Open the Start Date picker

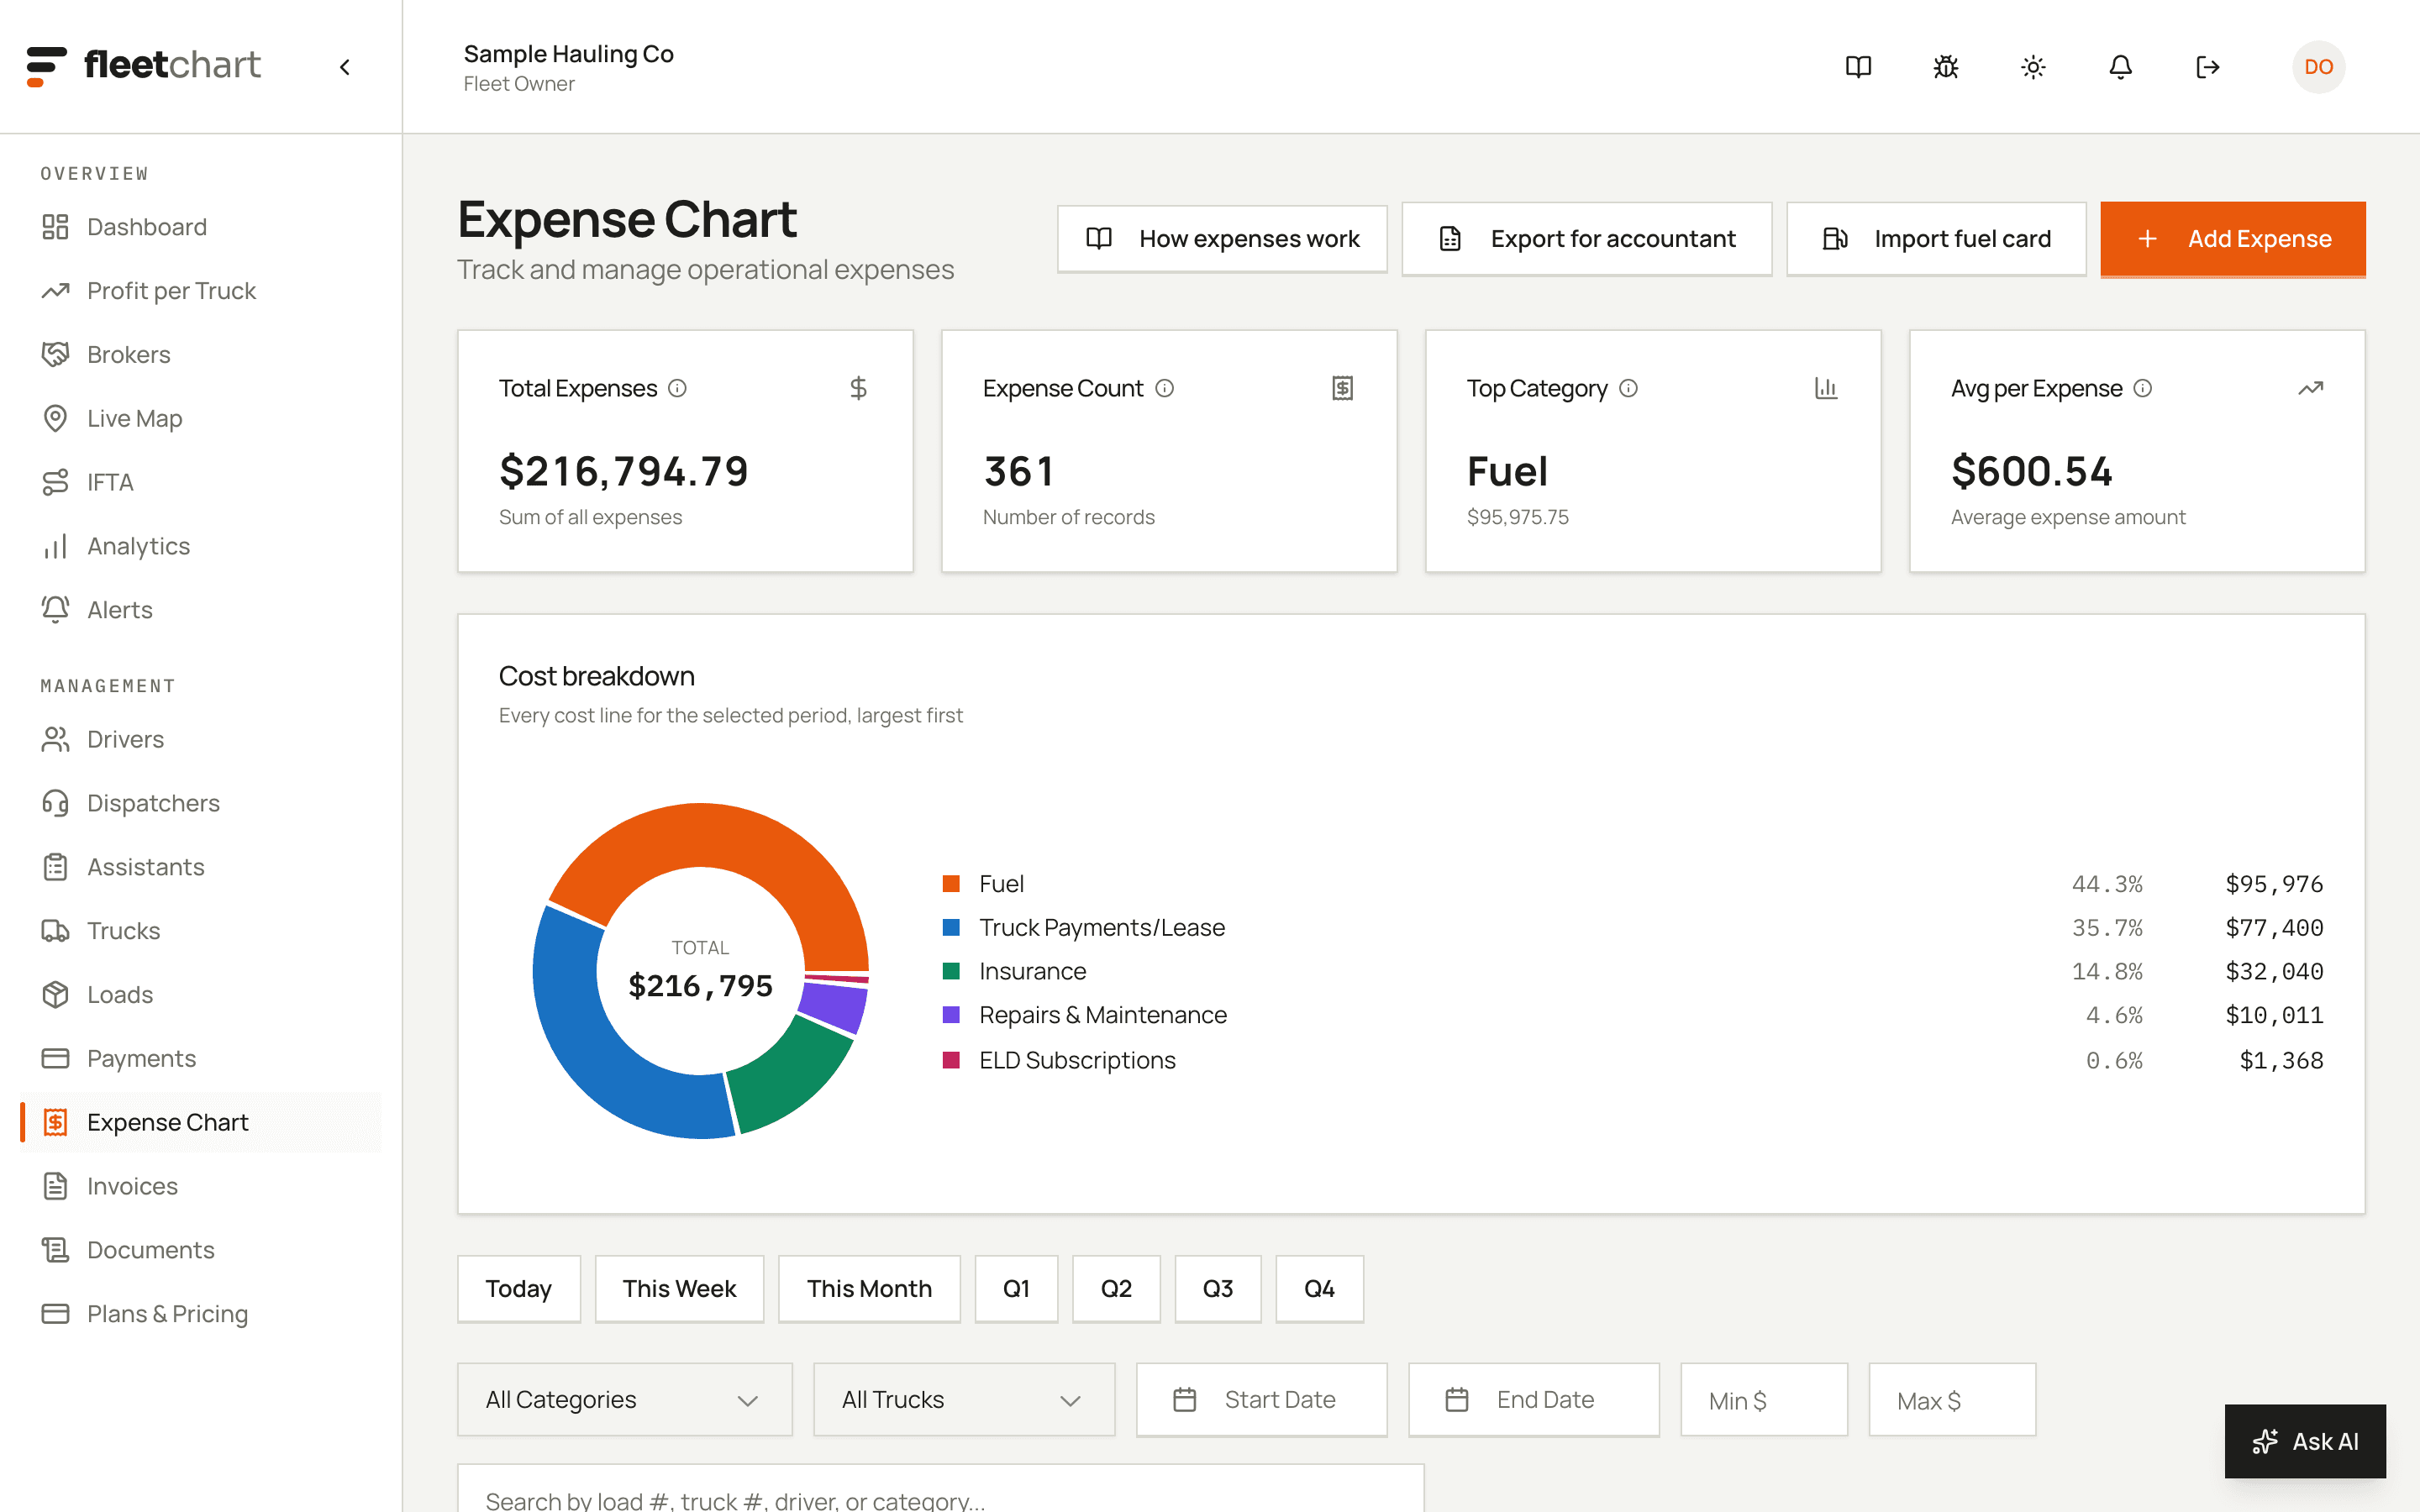pos(1261,1399)
